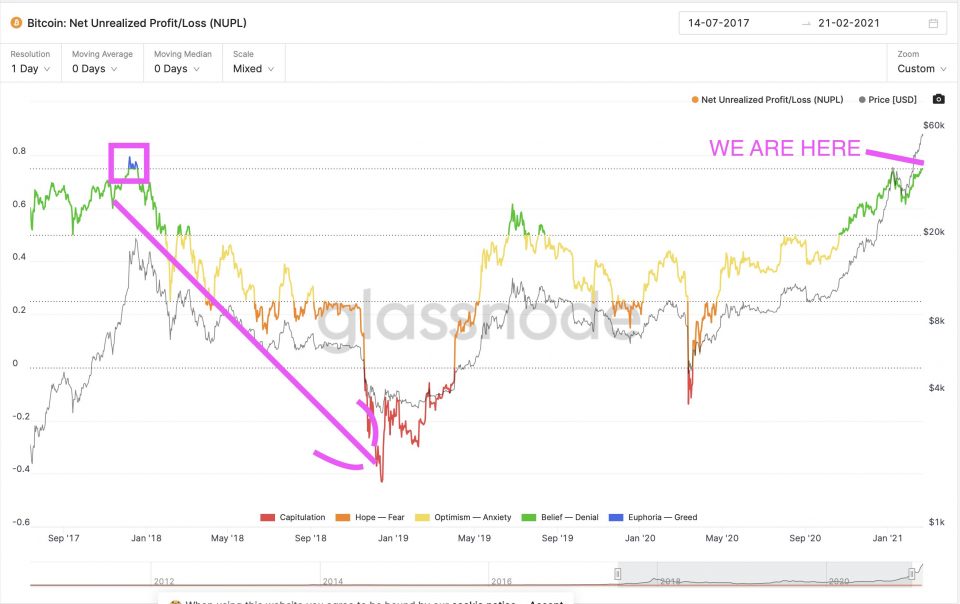Click the left range navigator handle
This screenshot has width=960, height=604.
[x=618, y=573]
